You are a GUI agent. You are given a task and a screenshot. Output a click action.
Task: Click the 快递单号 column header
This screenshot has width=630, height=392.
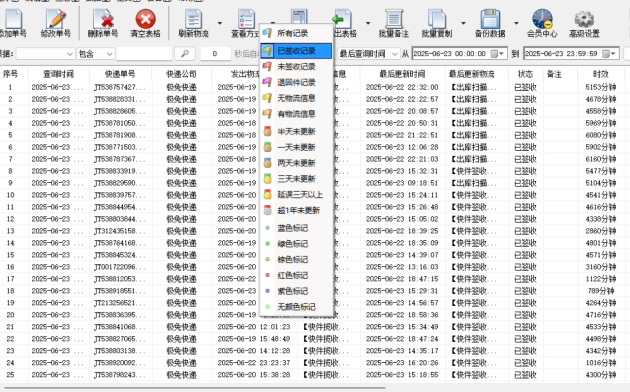pyautogui.click(x=120, y=74)
